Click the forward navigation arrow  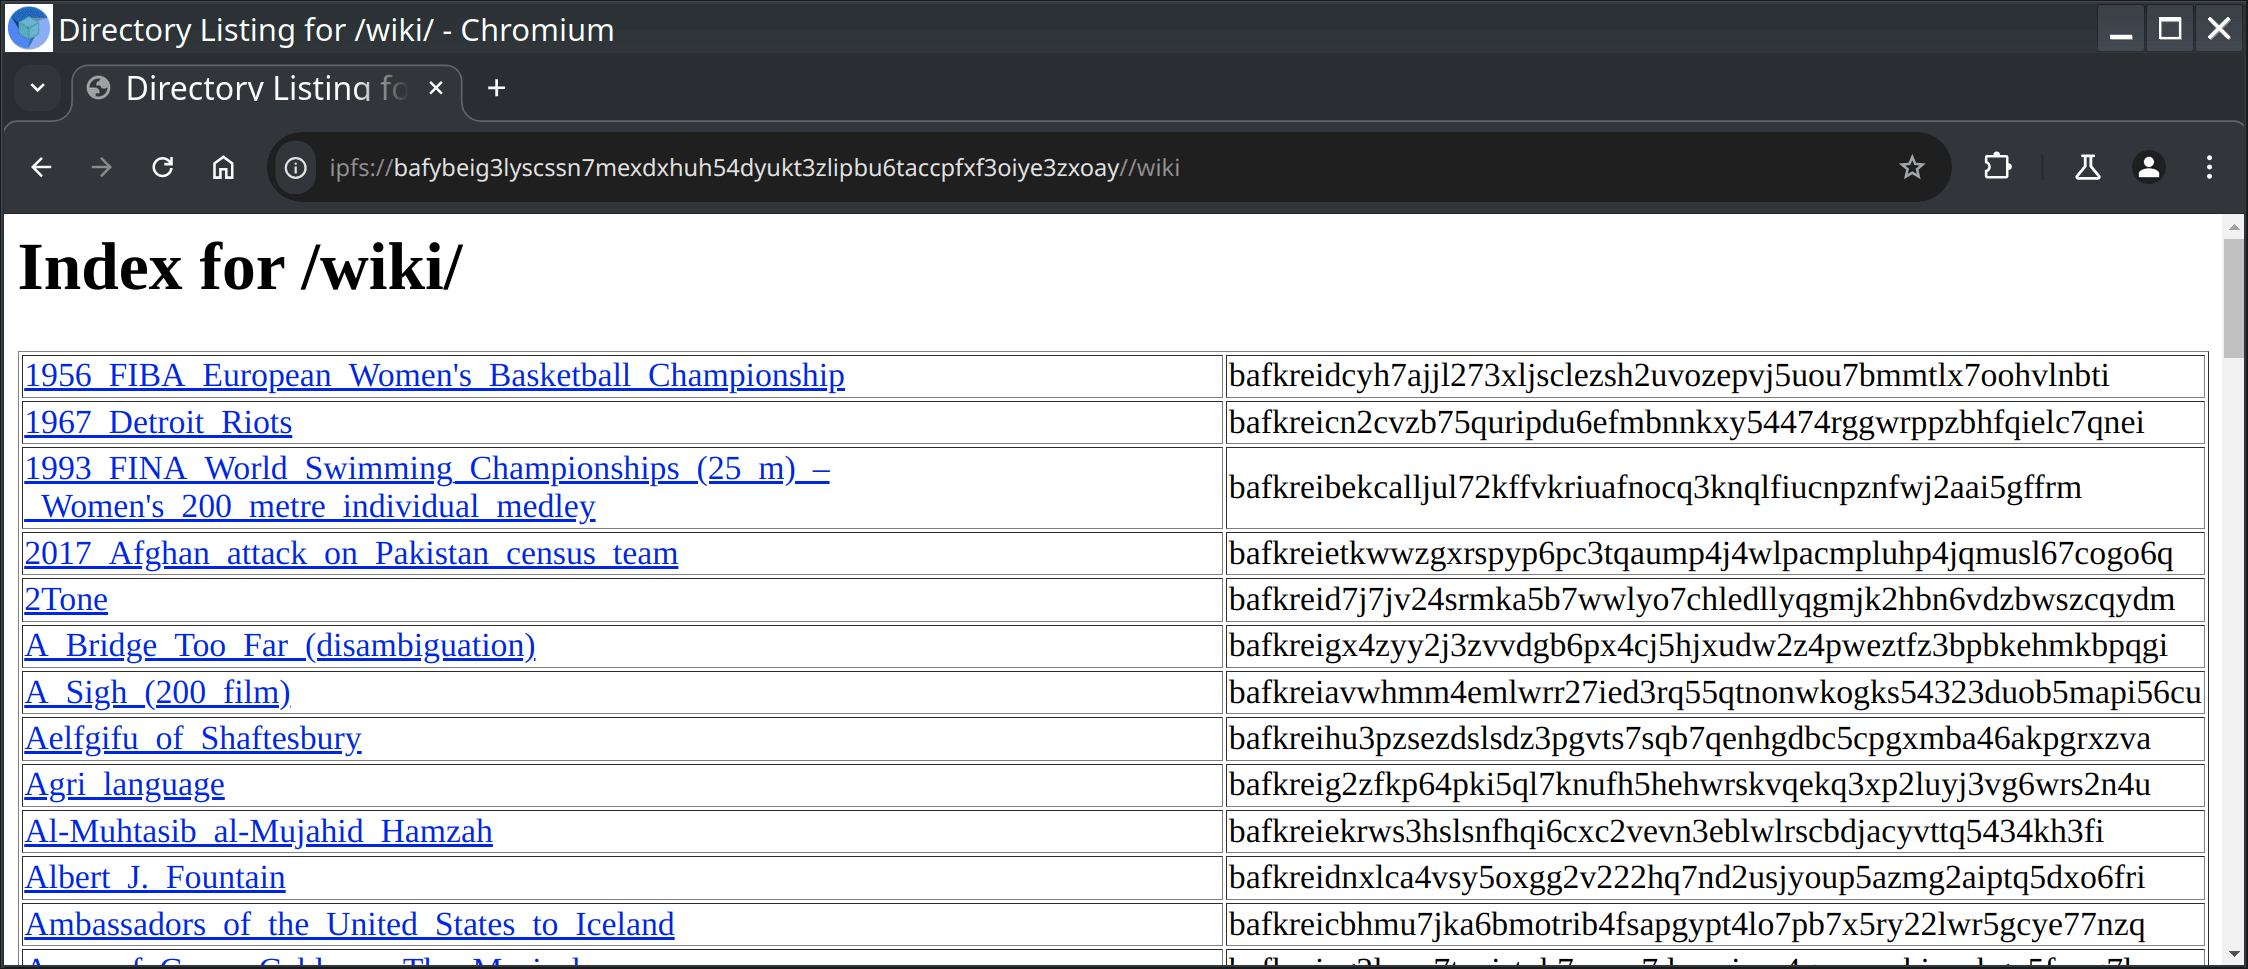[x=101, y=167]
